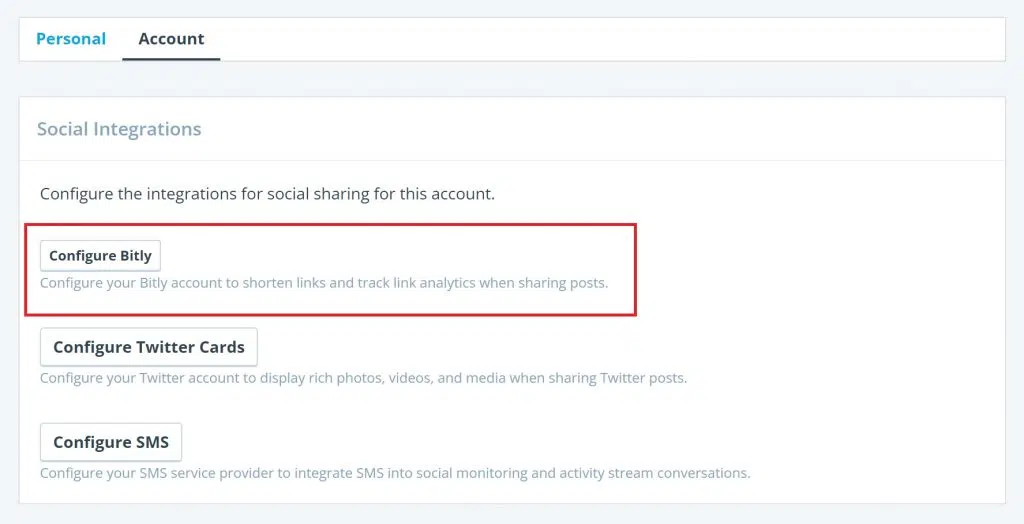The height and width of the screenshot is (524, 1024).
Task: Switch to the Personal tab
Action: [x=70, y=39]
